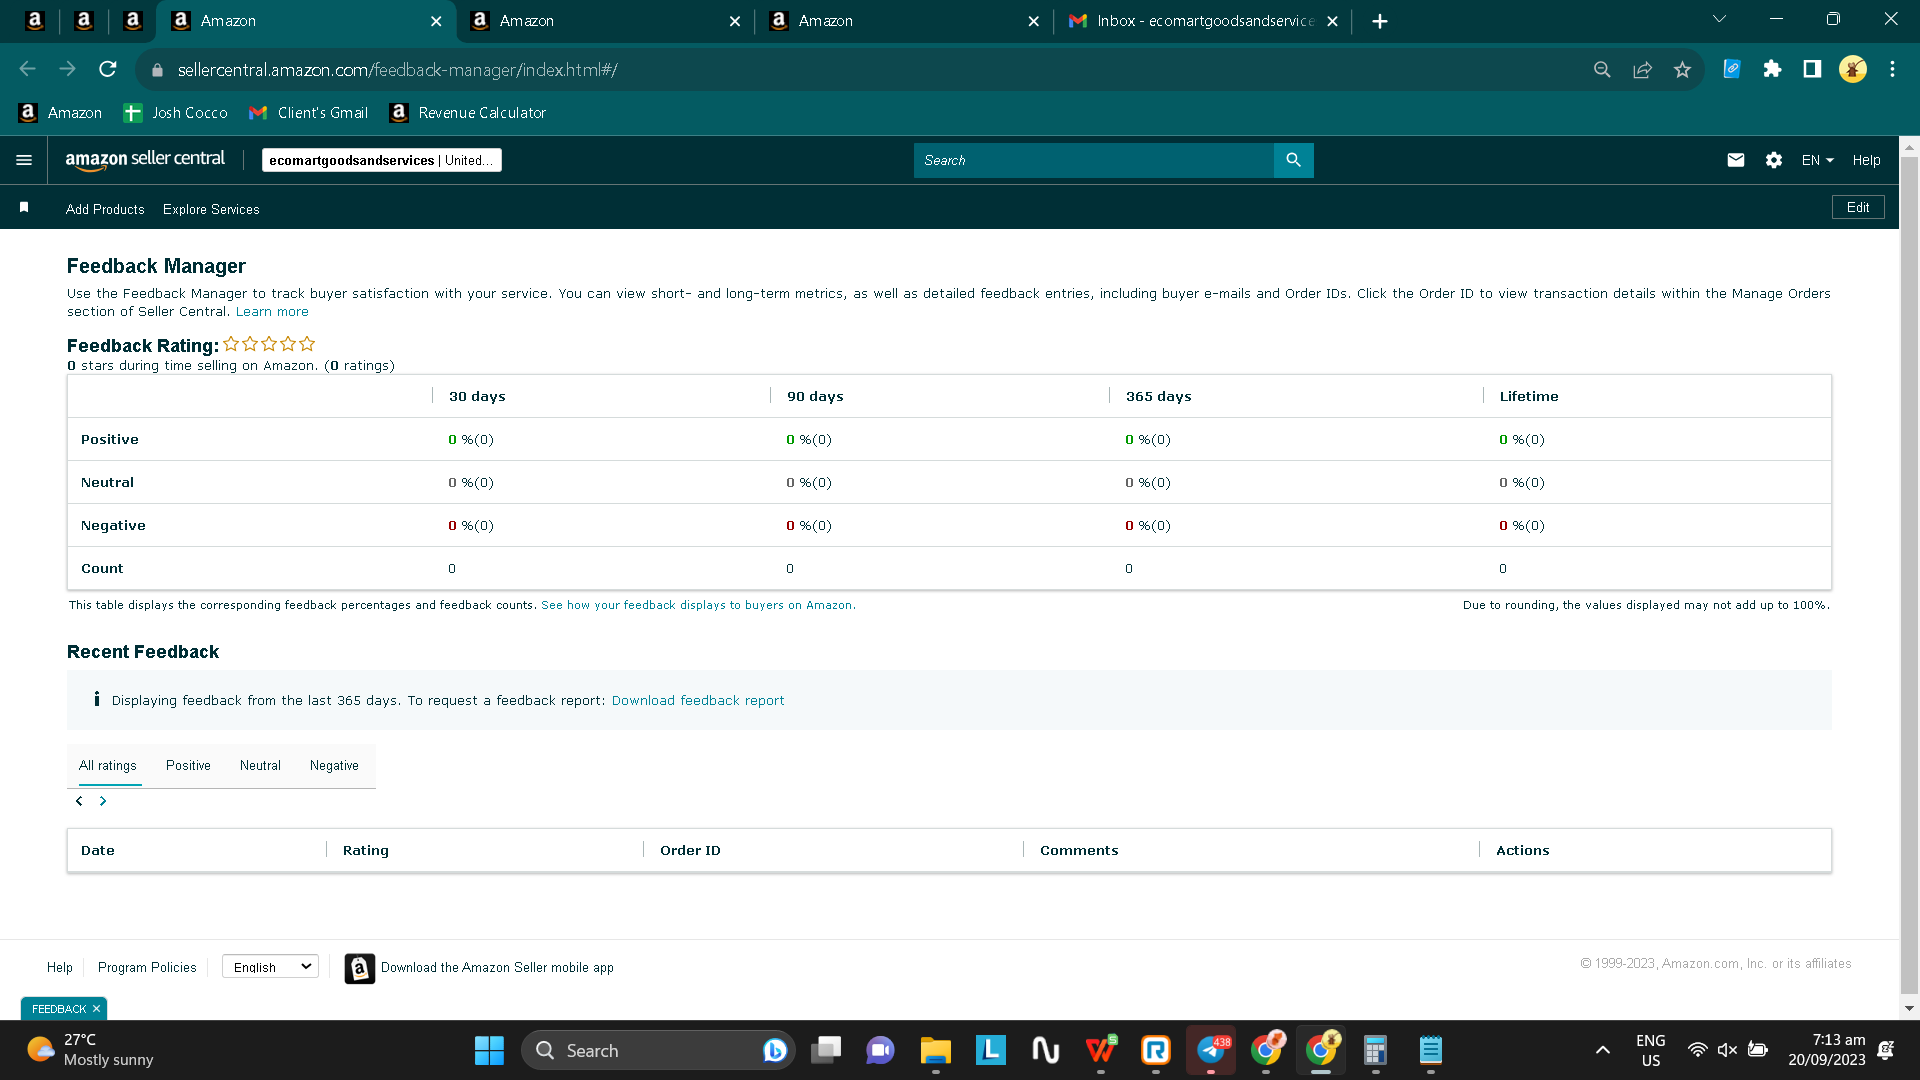Open the Seller Central hamburger menu
This screenshot has width=1920, height=1080.
point(24,160)
